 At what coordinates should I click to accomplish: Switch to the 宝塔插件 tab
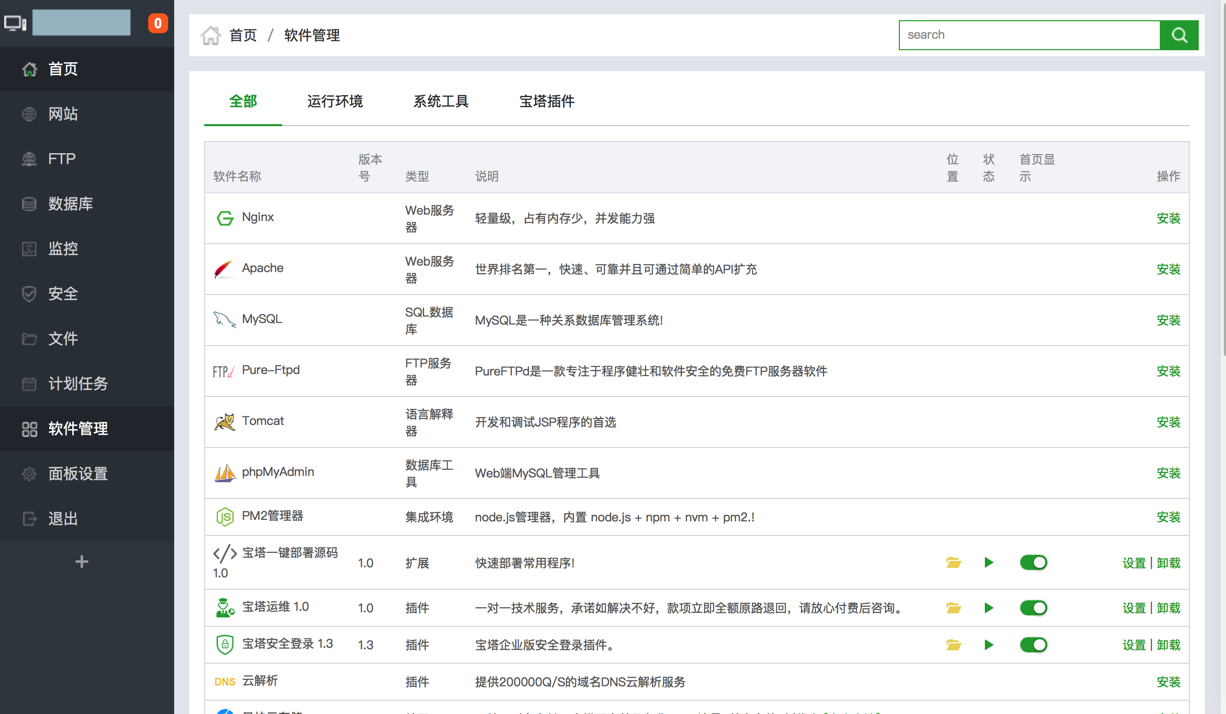point(547,101)
